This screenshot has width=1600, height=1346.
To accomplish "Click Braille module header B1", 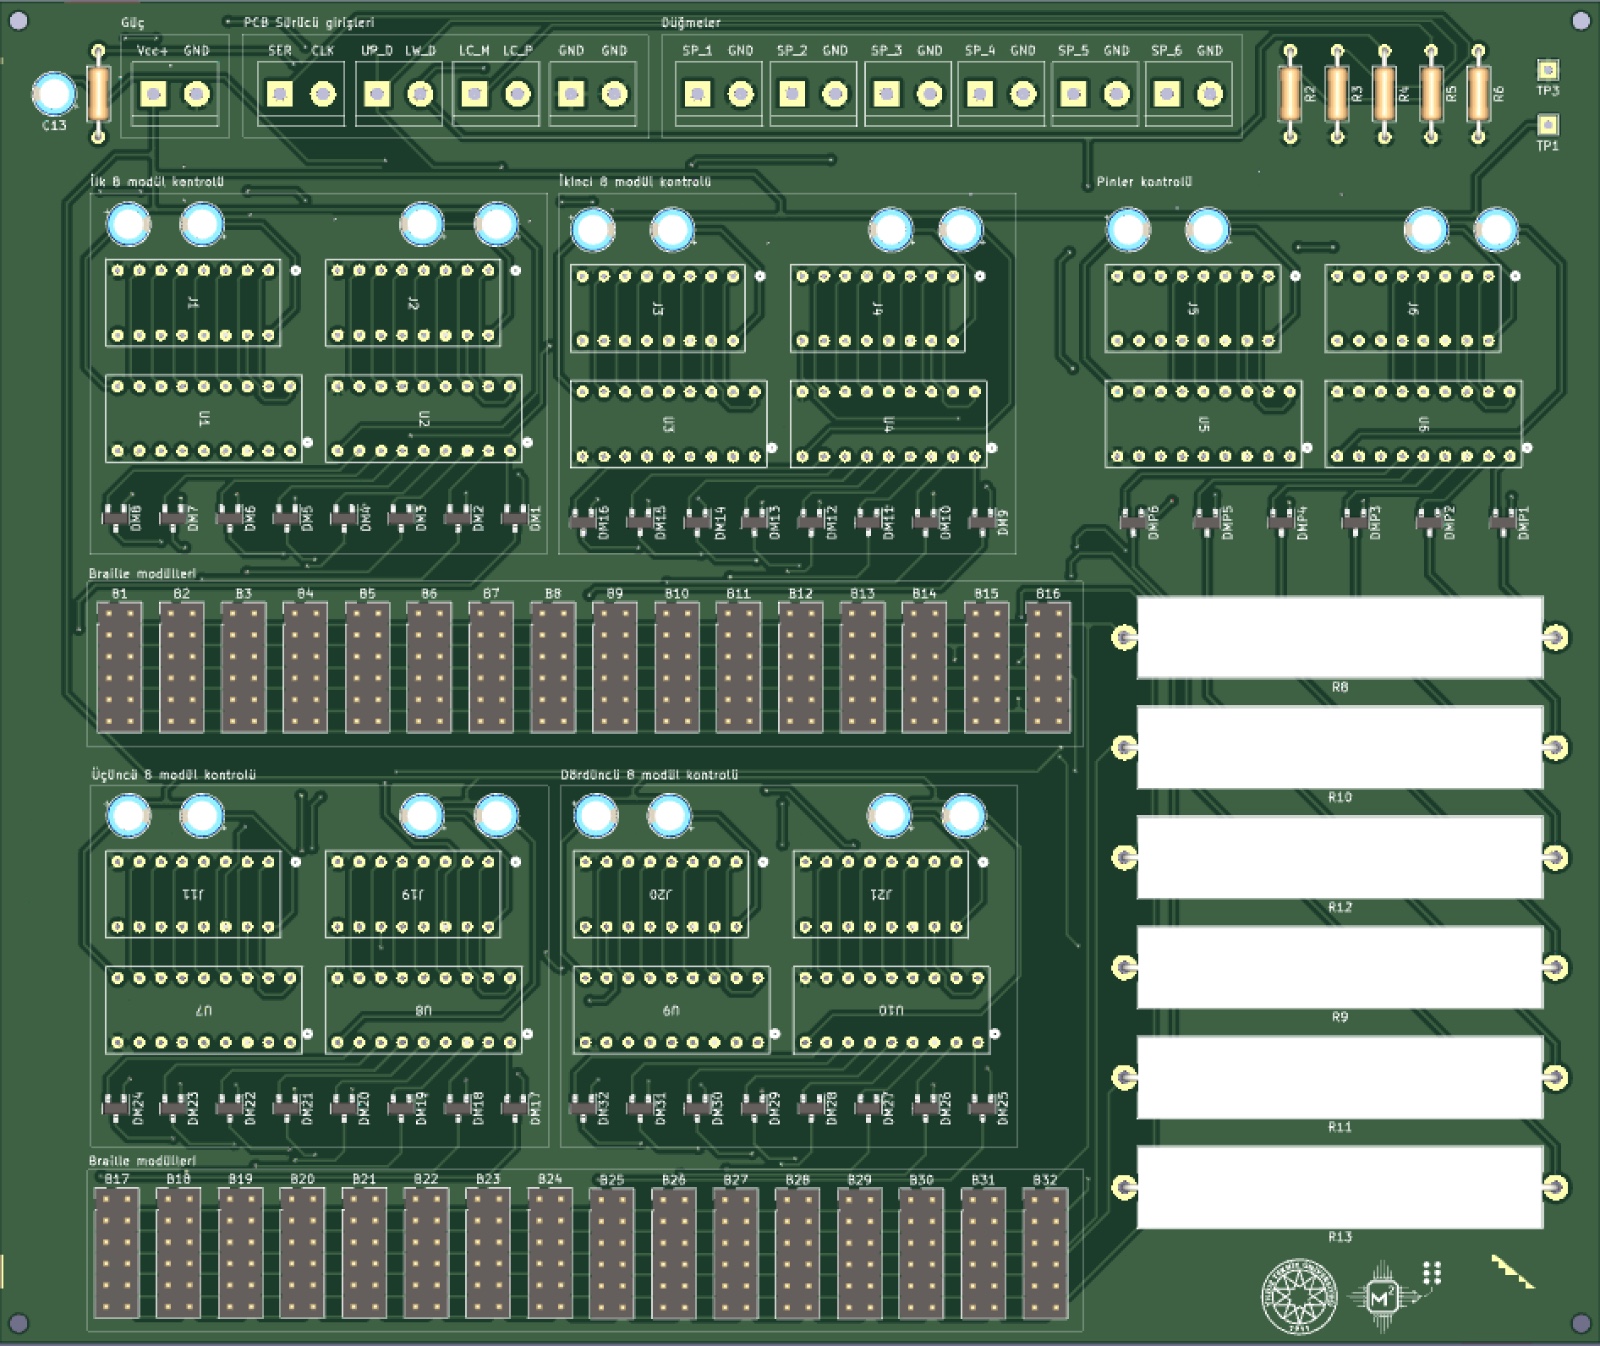I will (x=119, y=667).
